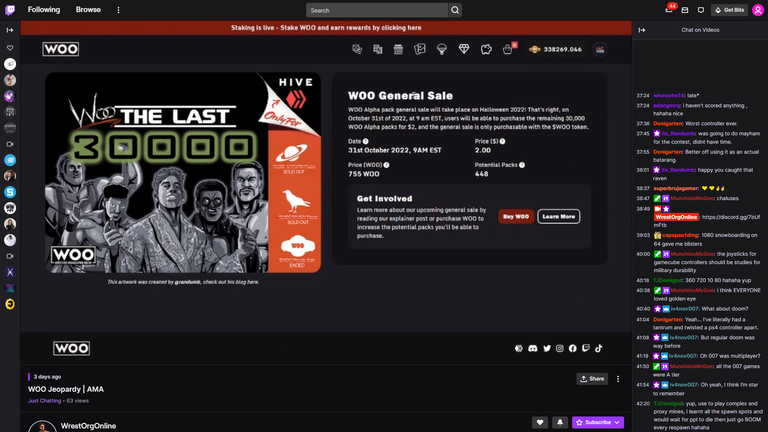Screen dimensions: 768x432
Task: Open the Facebook icon in WOO footer
Action: tap(573, 348)
